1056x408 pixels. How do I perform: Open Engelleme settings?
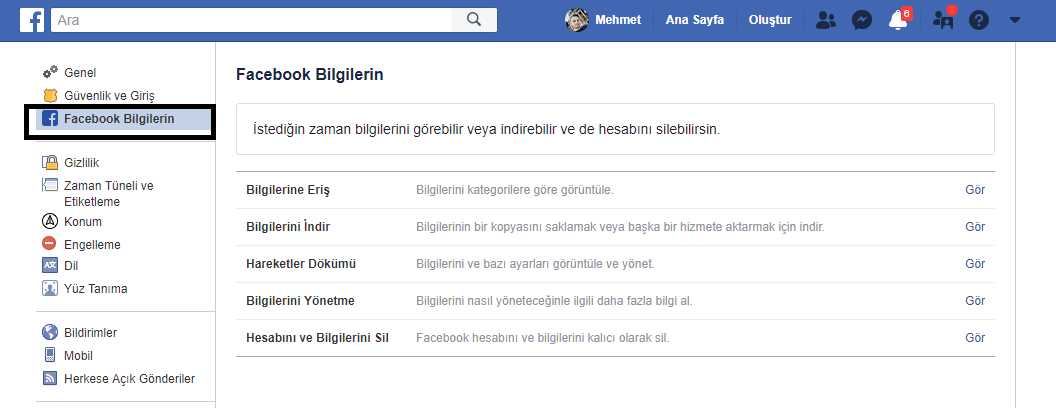(92, 244)
